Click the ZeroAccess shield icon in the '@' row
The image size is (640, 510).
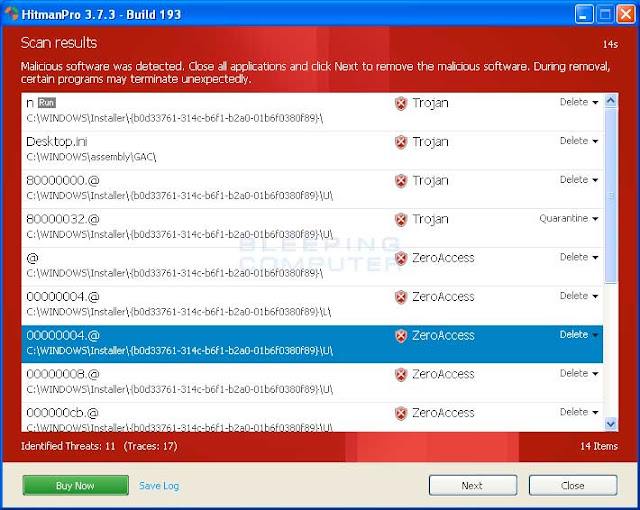401,258
